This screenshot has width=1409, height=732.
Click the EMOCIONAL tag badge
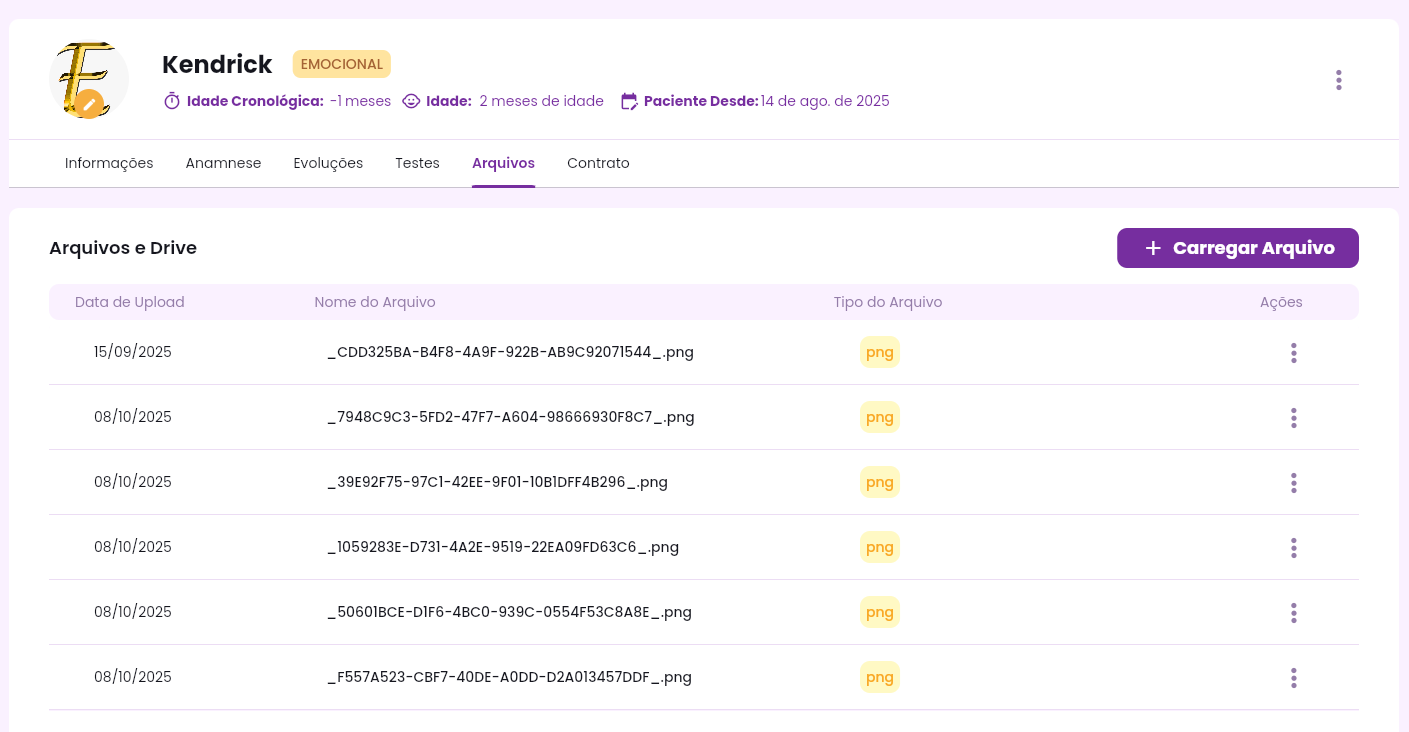coord(341,64)
